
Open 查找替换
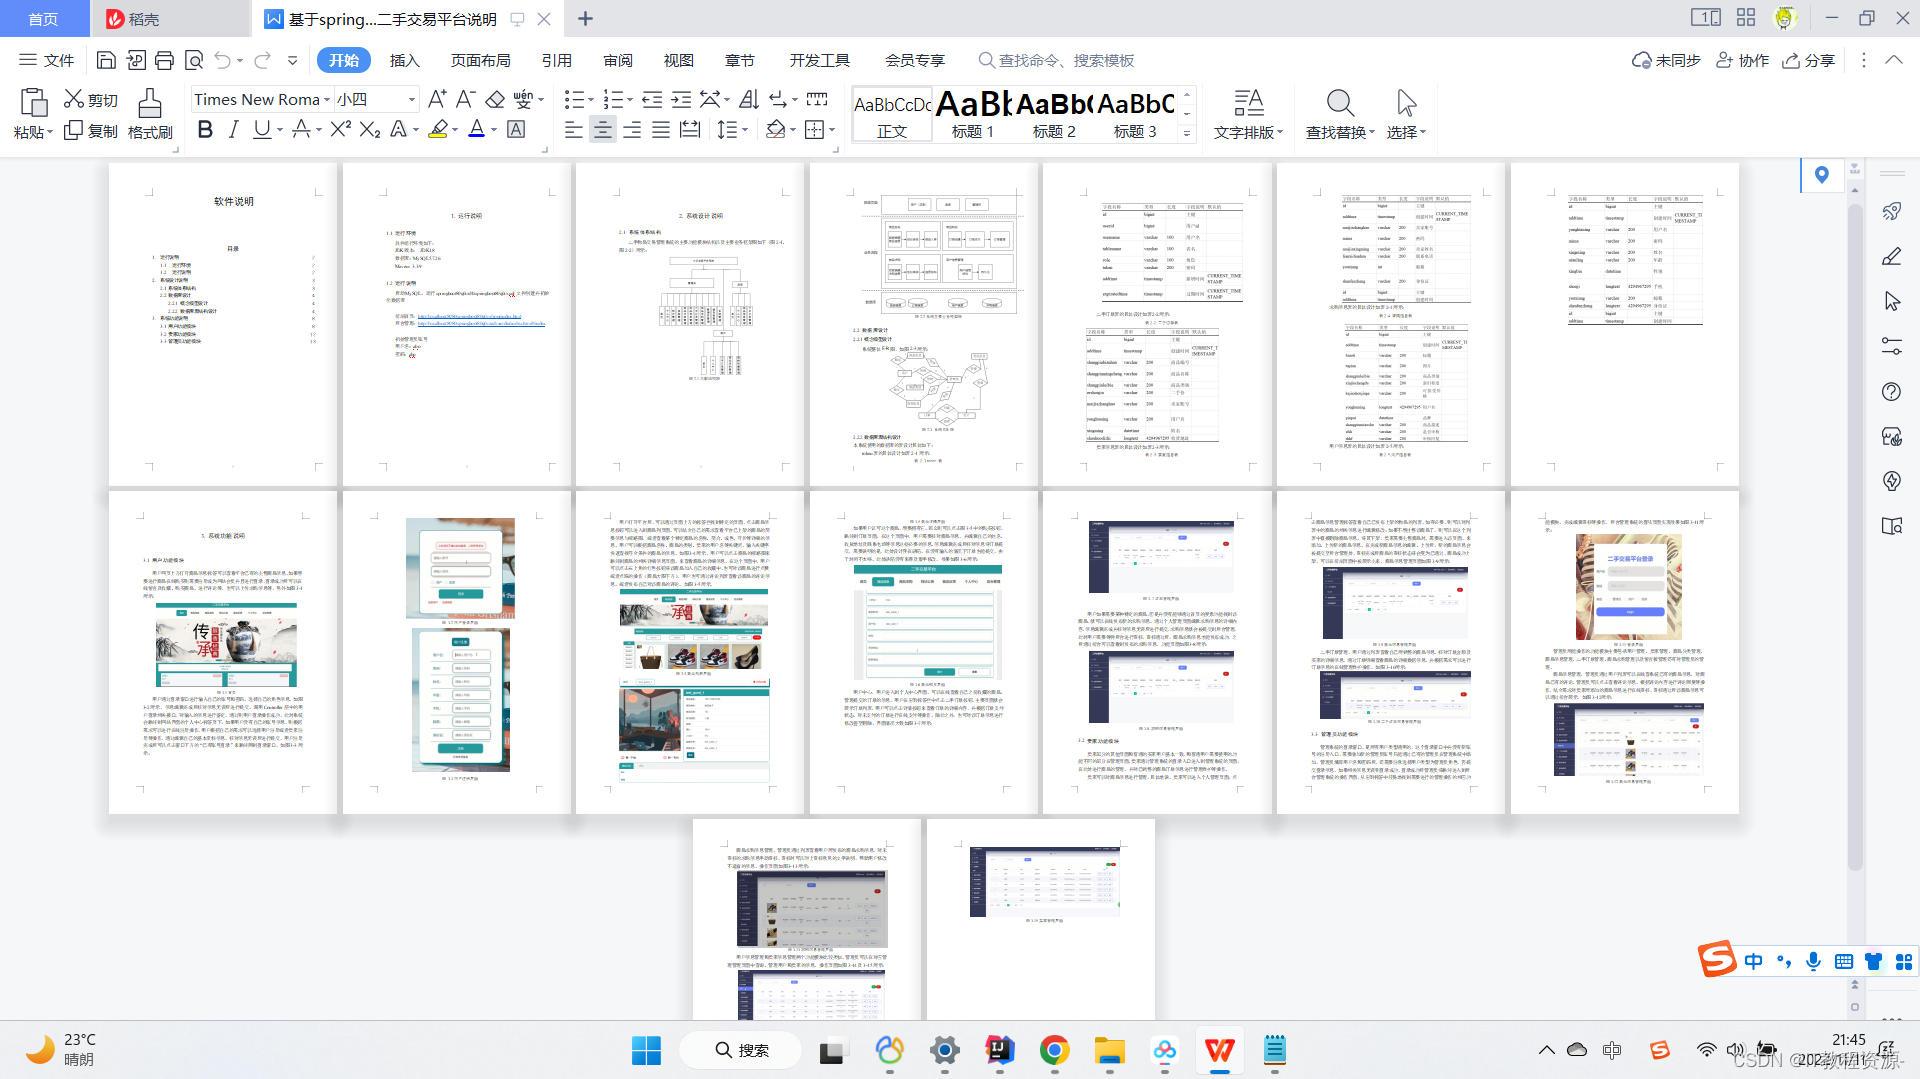click(1340, 114)
